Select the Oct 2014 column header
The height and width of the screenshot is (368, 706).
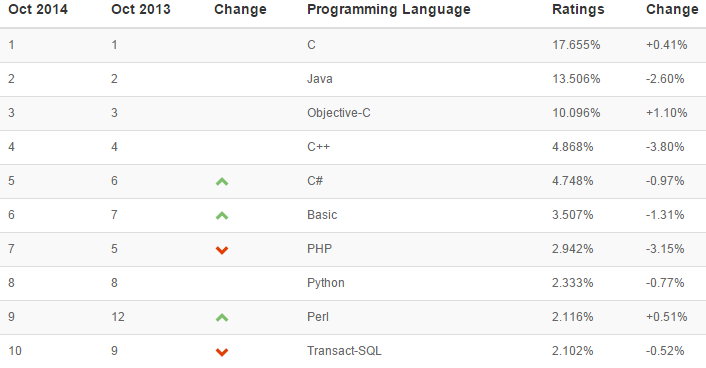38,9
